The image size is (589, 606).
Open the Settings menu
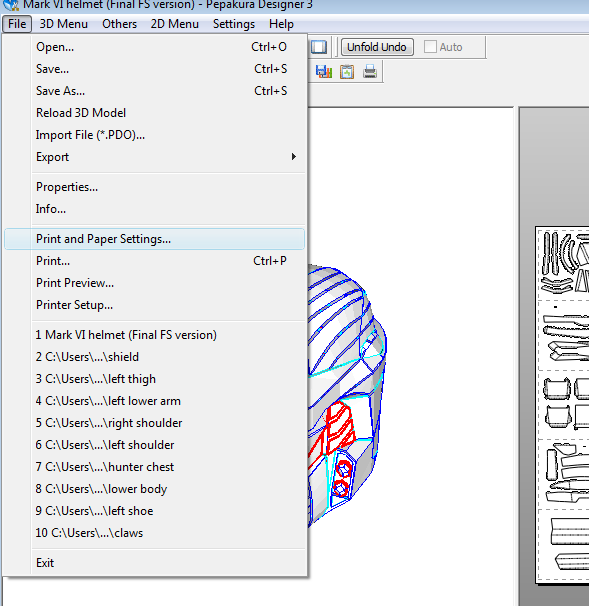(234, 24)
